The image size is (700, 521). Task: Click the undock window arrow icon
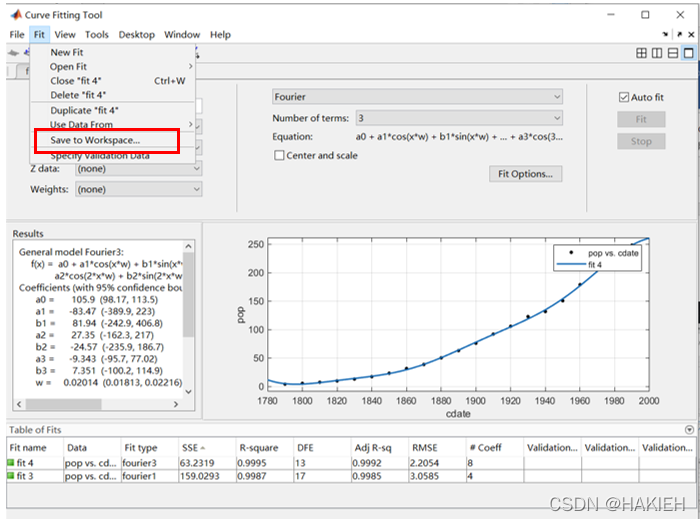pyautogui.click(x=679, y=34)
